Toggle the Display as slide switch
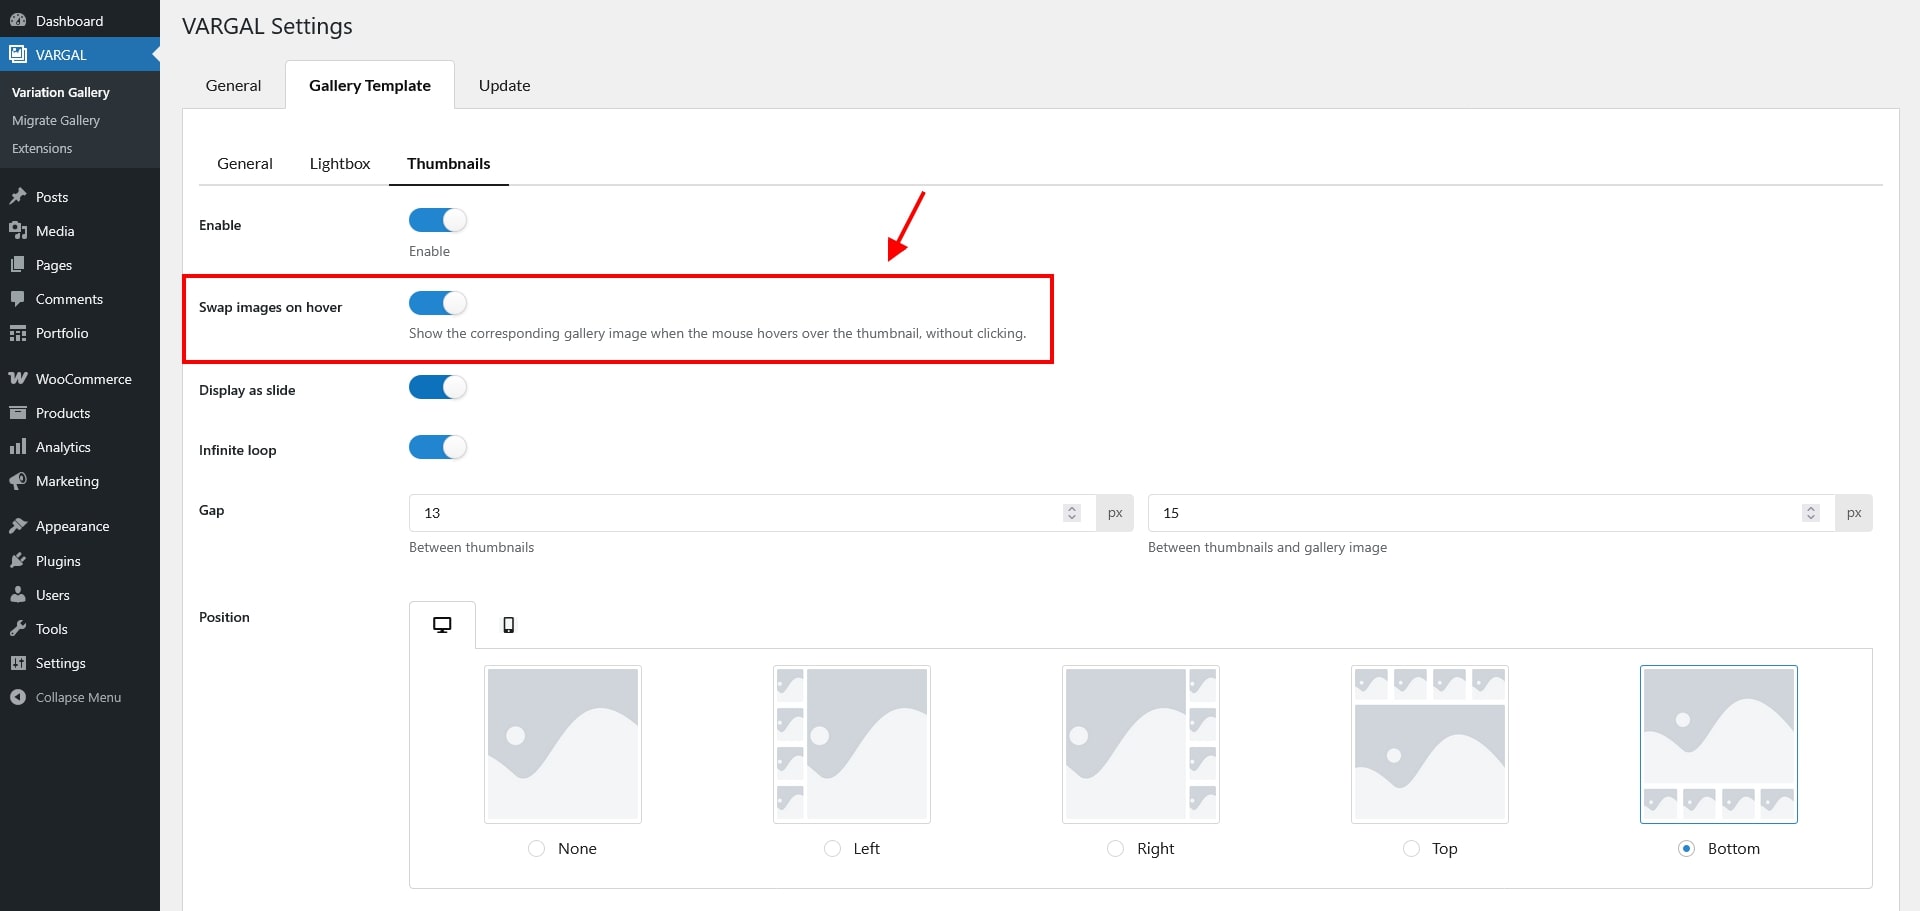 (x=438, y=387)
